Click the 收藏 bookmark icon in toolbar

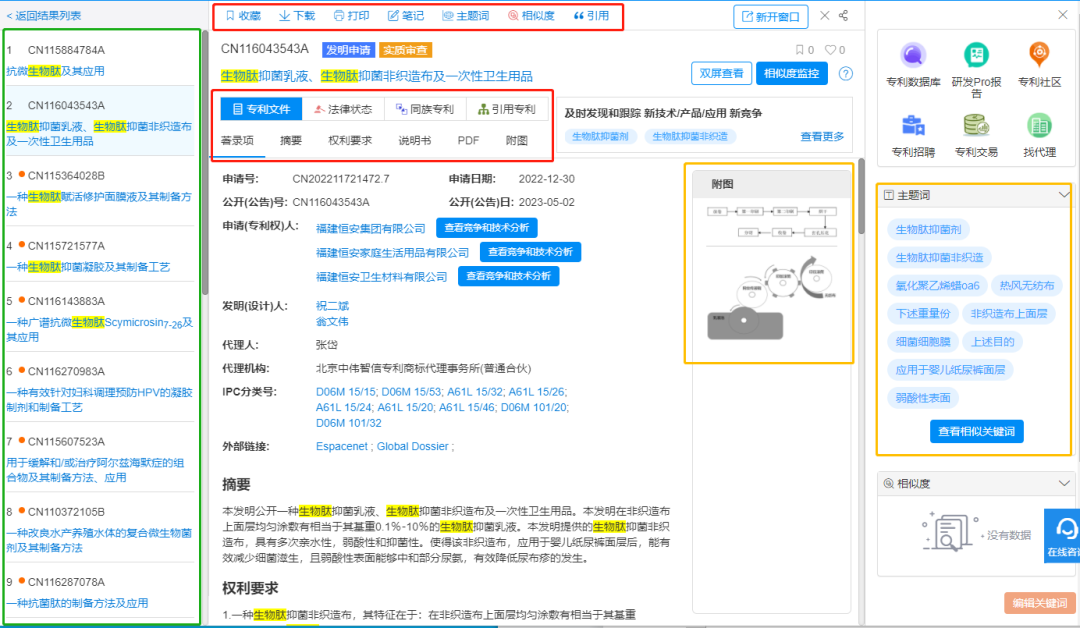click(x=230, y=16)
